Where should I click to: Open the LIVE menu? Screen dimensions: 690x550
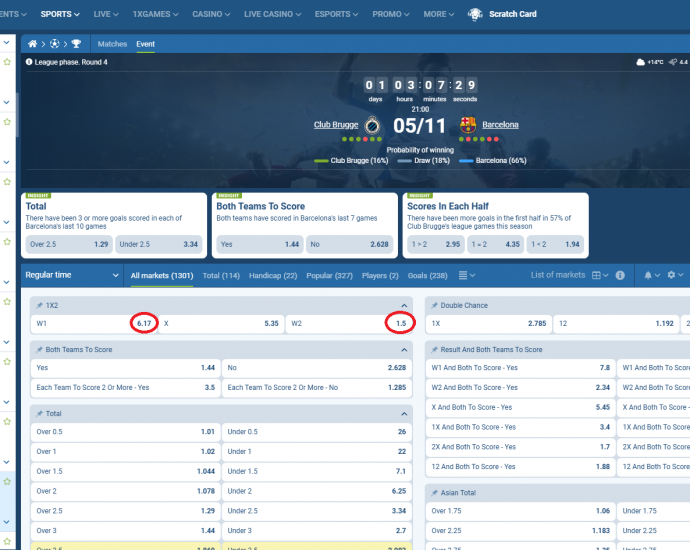point(106,14)
